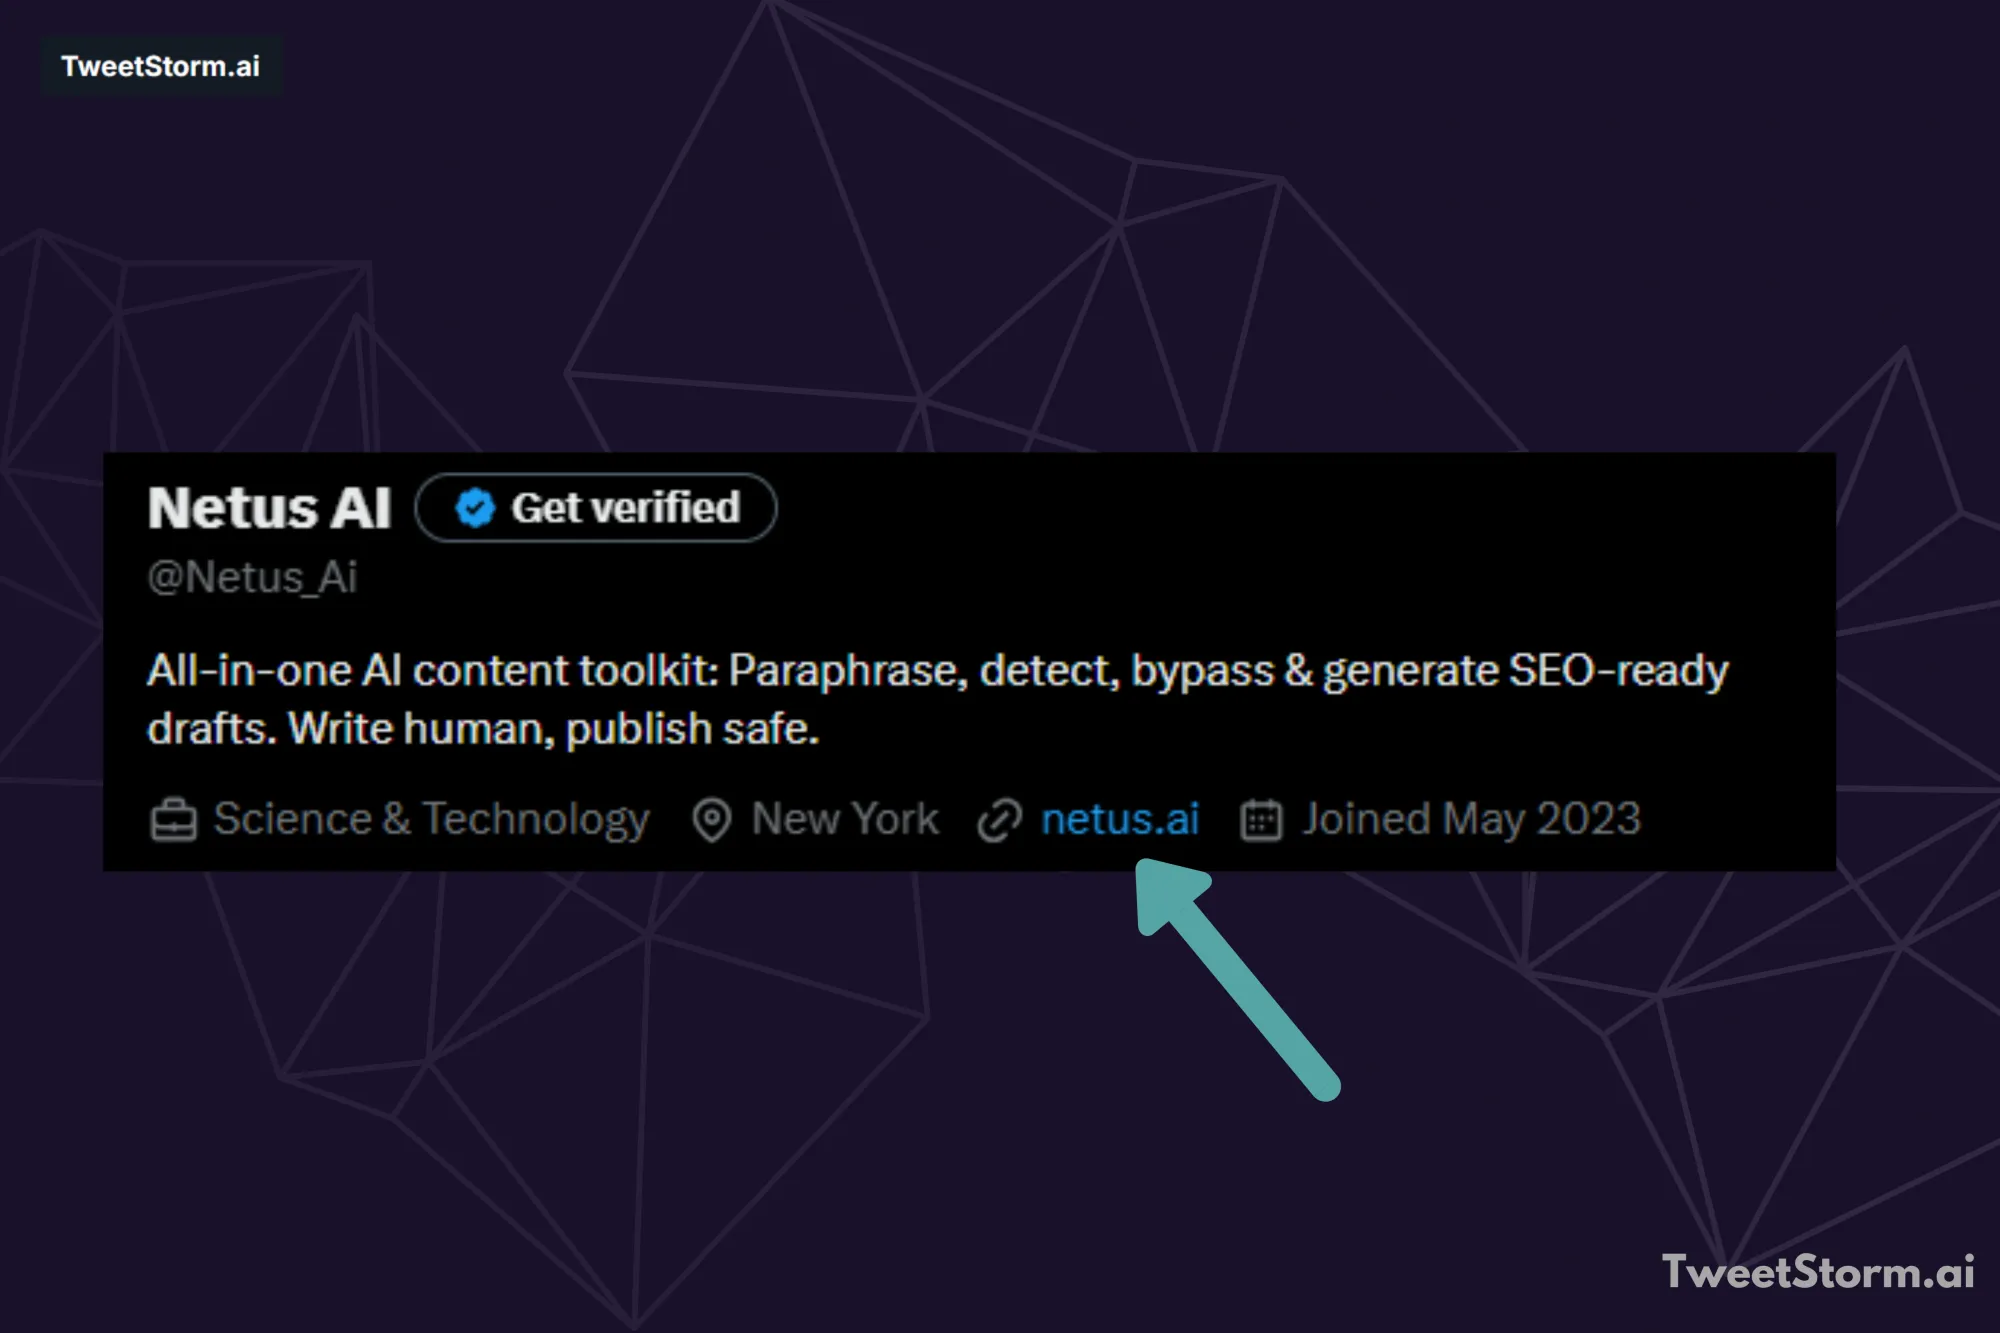Click the New York location text

coord(844,819)
